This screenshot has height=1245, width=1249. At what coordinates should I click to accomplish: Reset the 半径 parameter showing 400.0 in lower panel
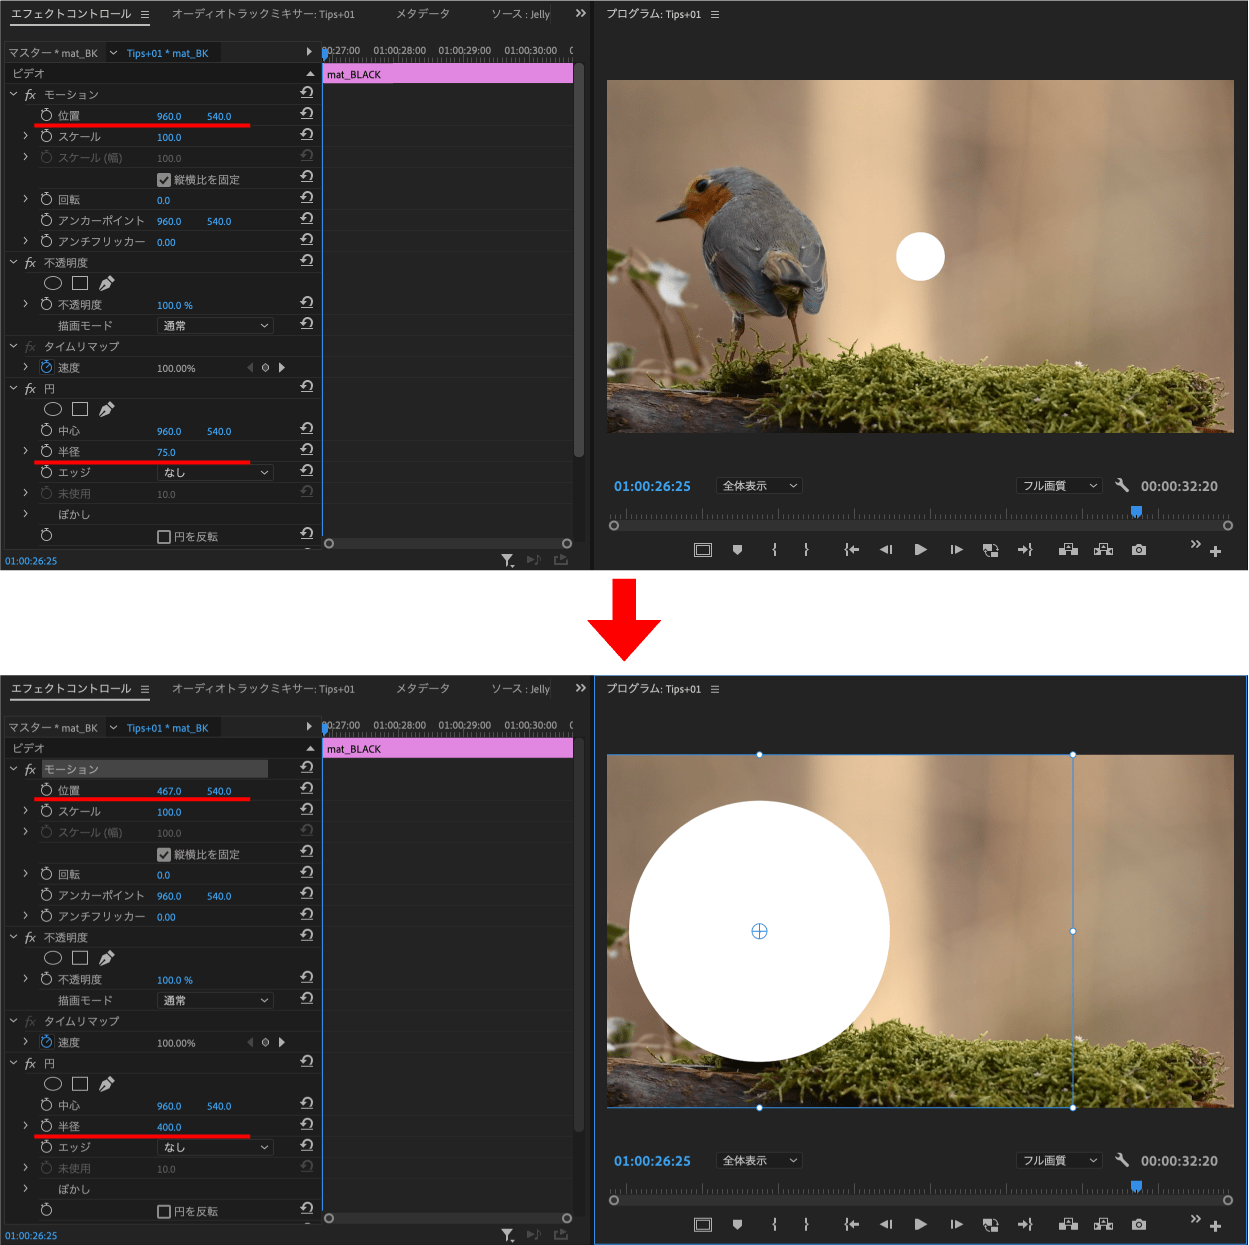click(307, 1124)
